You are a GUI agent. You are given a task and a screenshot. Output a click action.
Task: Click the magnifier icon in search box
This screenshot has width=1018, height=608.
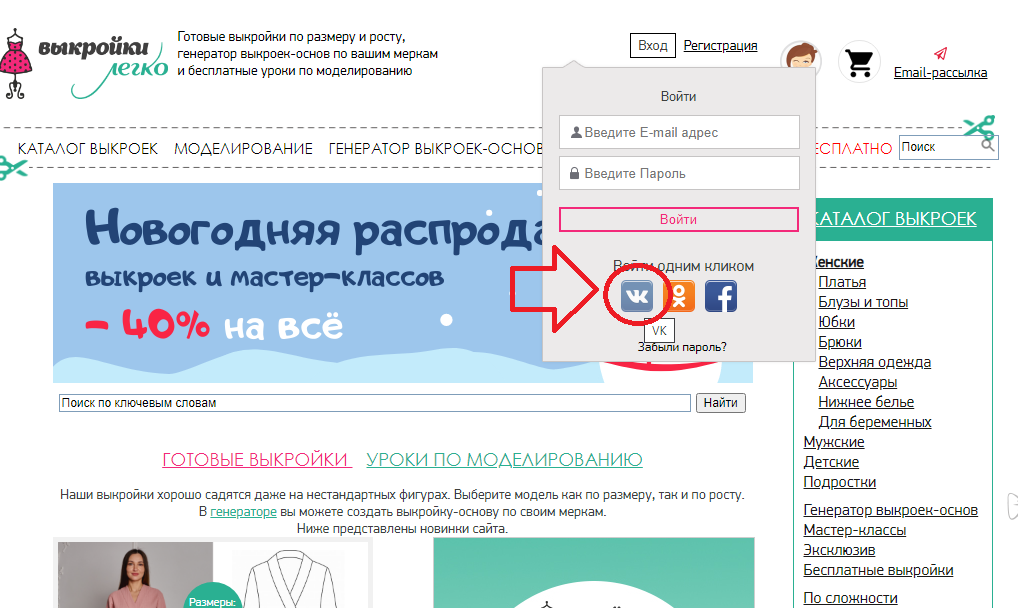pos(988,146)
